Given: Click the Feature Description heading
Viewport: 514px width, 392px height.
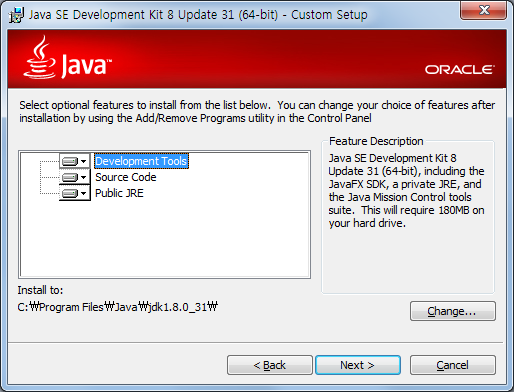Looking at the screenshot, I should (376, 141).
